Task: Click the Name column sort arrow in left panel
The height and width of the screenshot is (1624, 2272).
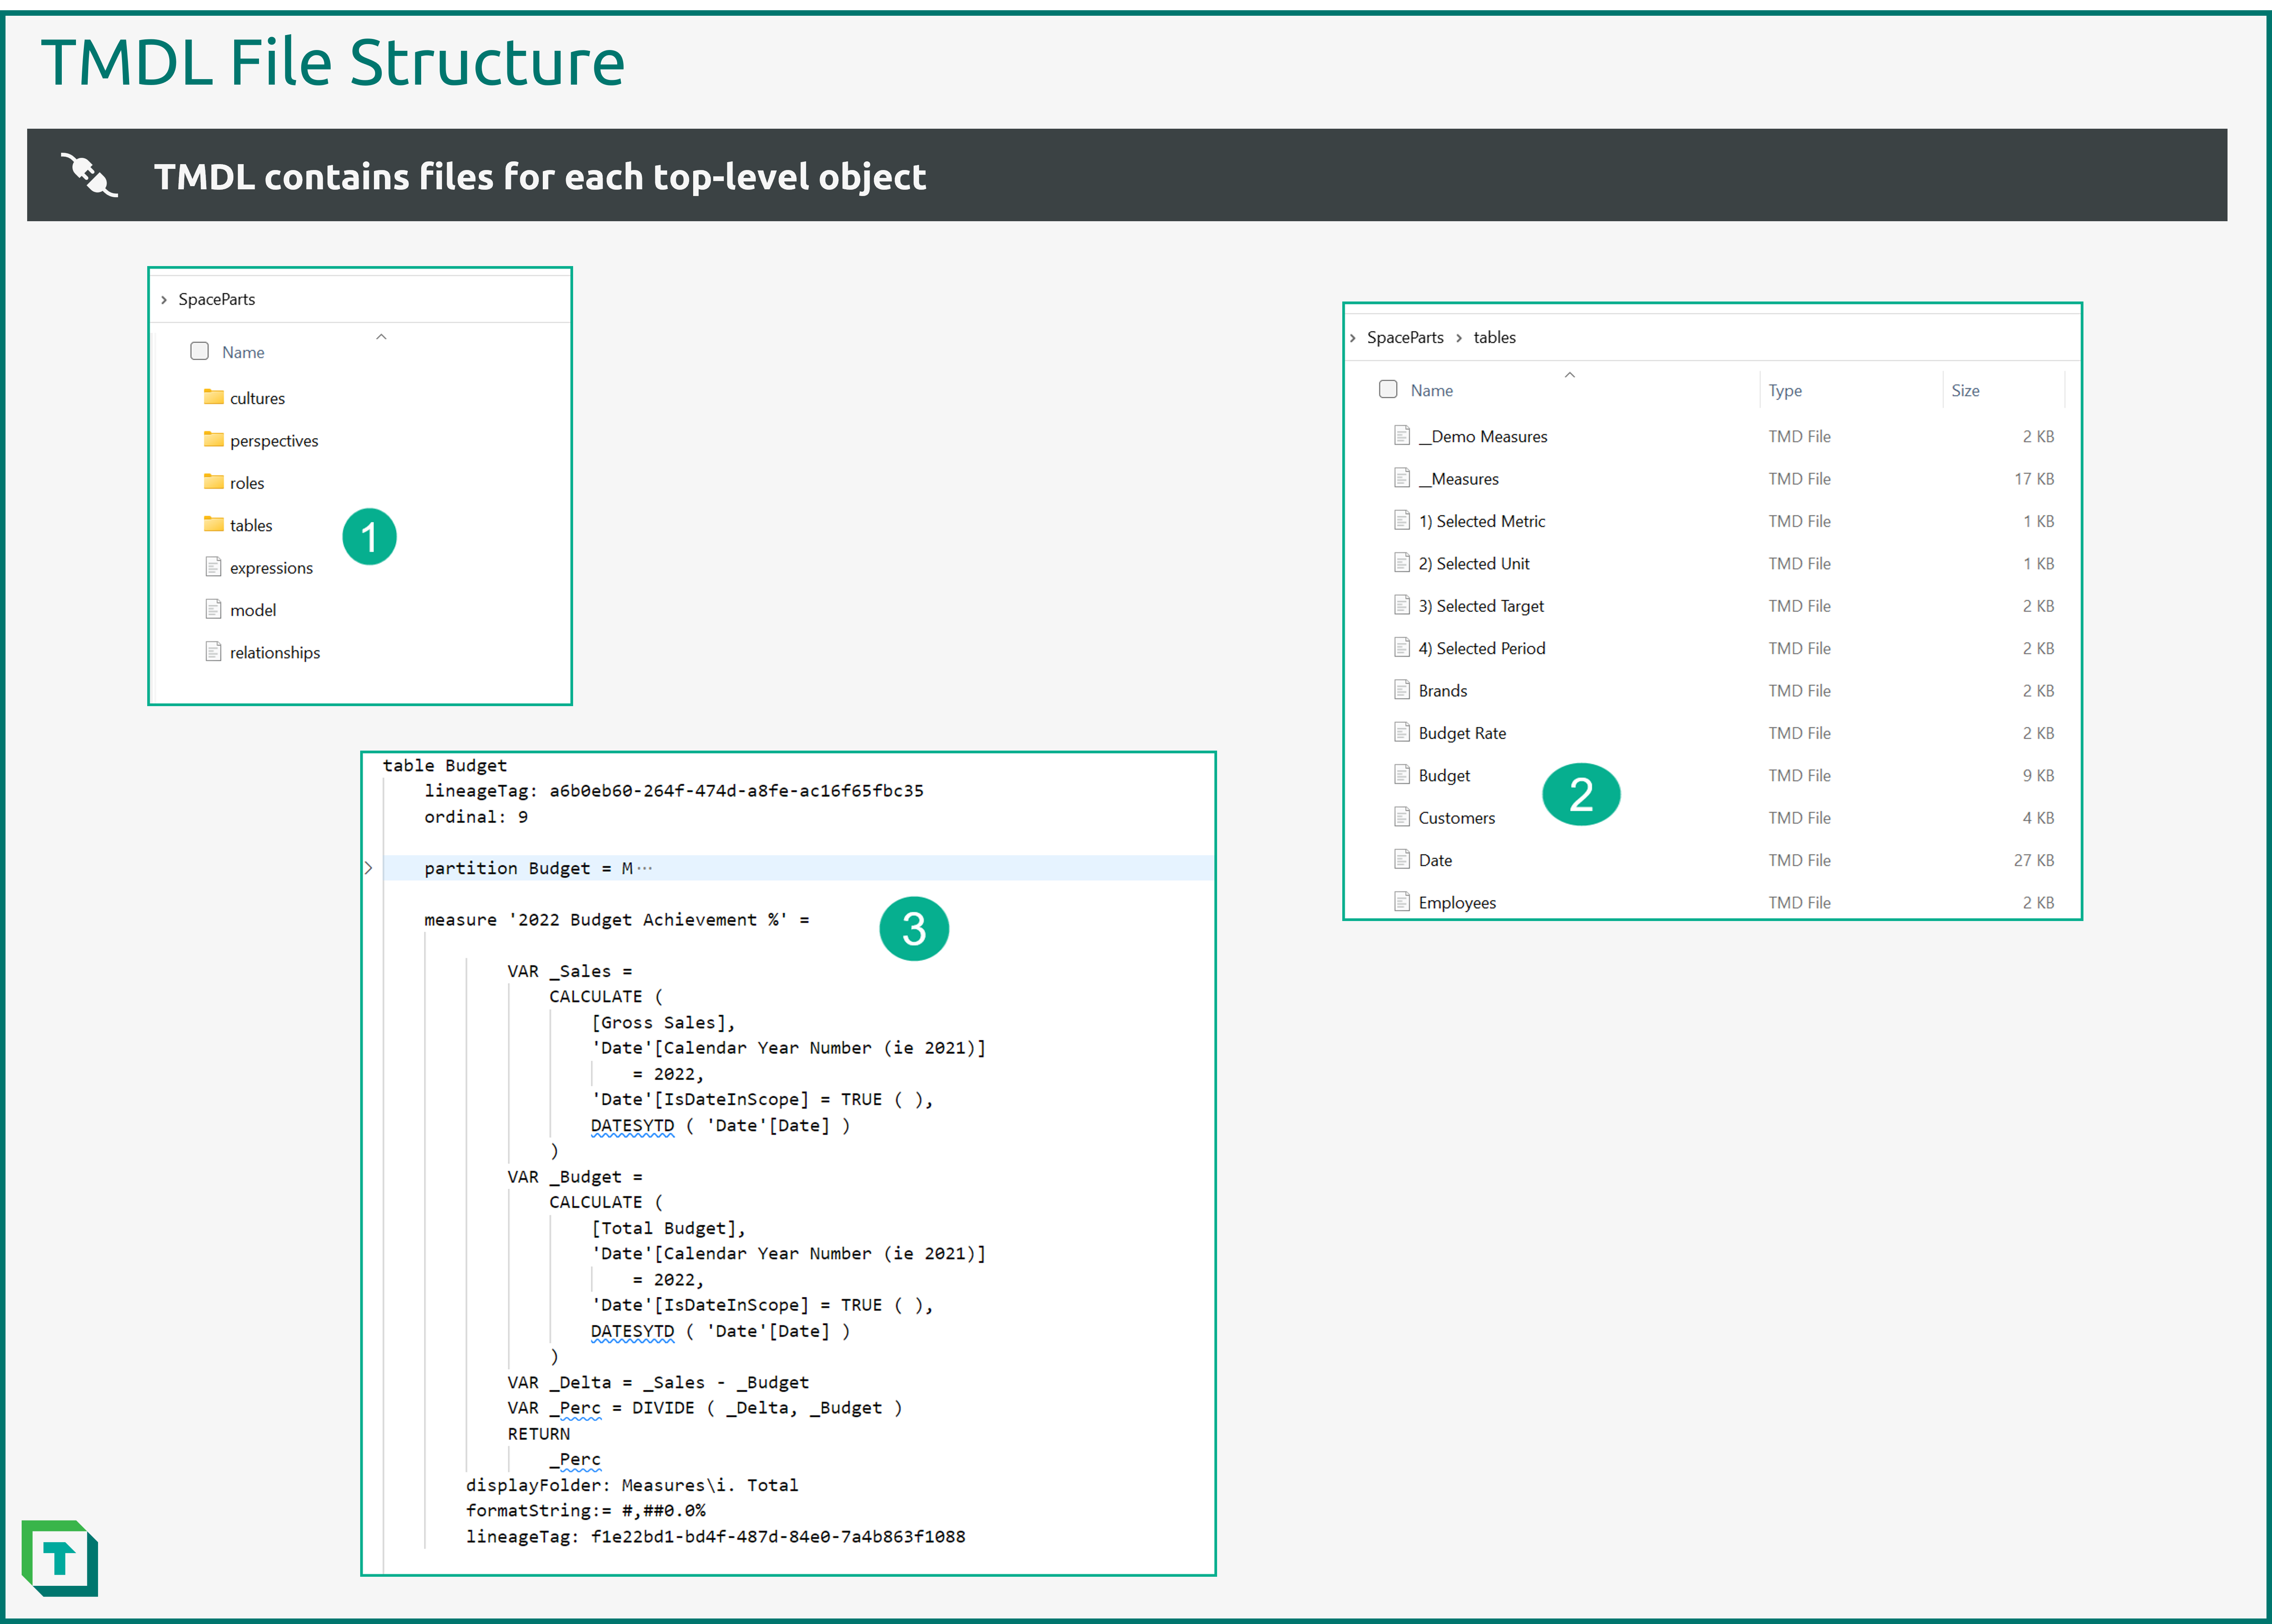Action: tap(381, 337)
